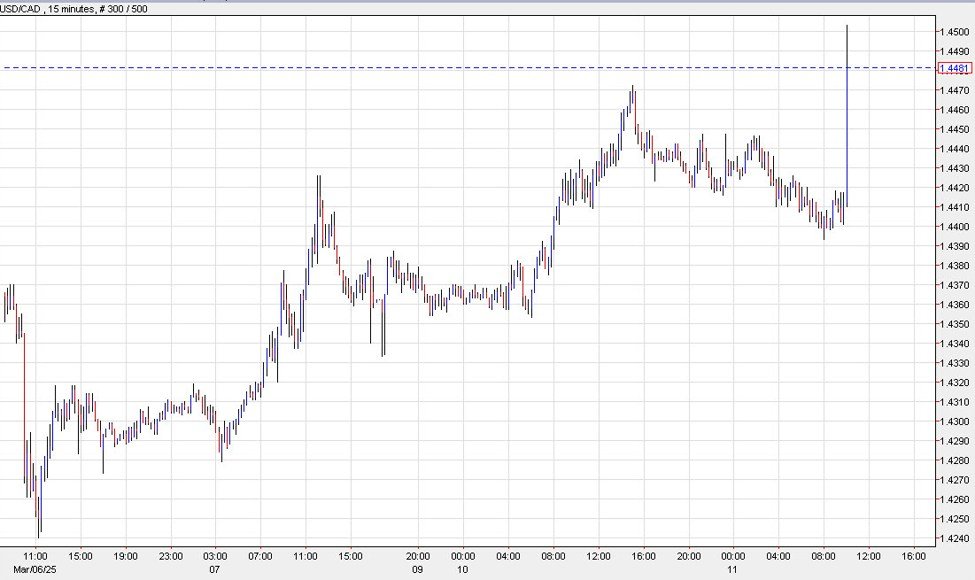Click the 23:00 time axis label
975x580 pixels.
point(171,555)
